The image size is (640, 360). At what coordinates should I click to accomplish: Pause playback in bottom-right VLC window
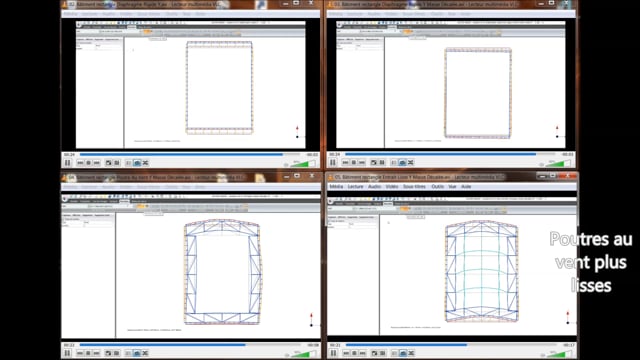tap(333, 353)
